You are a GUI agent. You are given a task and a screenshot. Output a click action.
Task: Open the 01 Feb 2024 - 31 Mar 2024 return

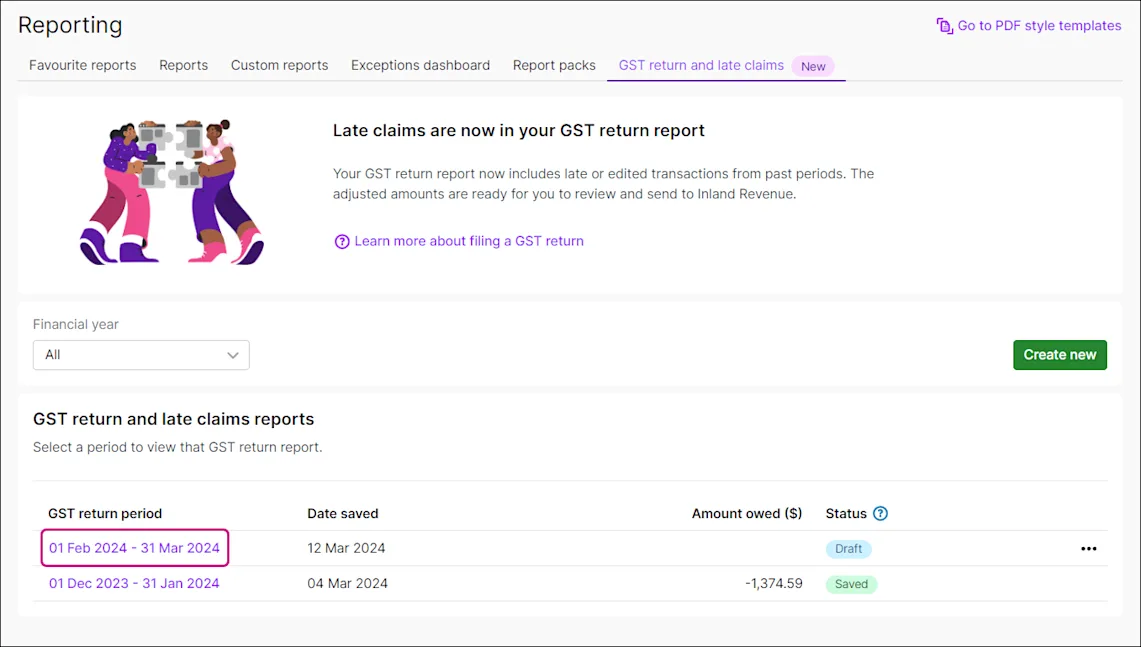(x=134, y=548)
